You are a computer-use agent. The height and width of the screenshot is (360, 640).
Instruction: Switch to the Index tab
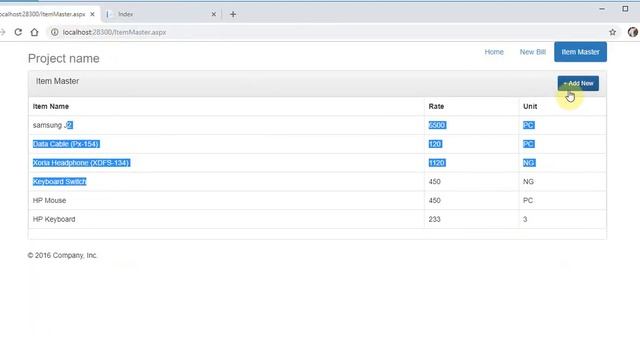pos(159,14)
